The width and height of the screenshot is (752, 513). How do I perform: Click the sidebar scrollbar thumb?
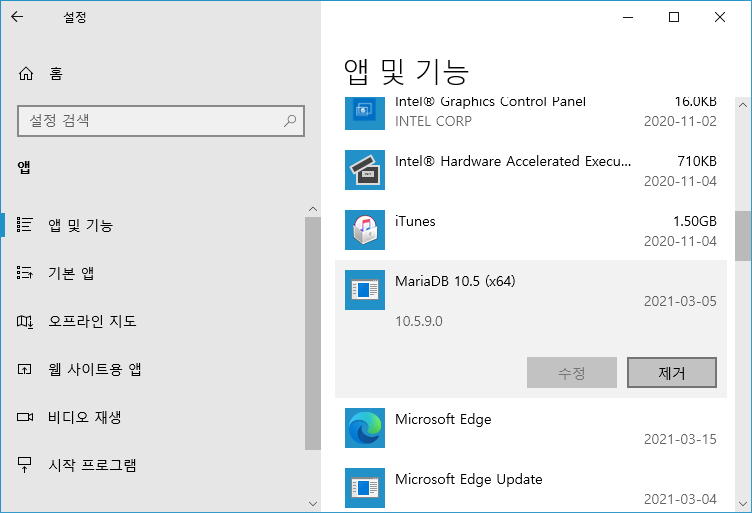[313, 333]
